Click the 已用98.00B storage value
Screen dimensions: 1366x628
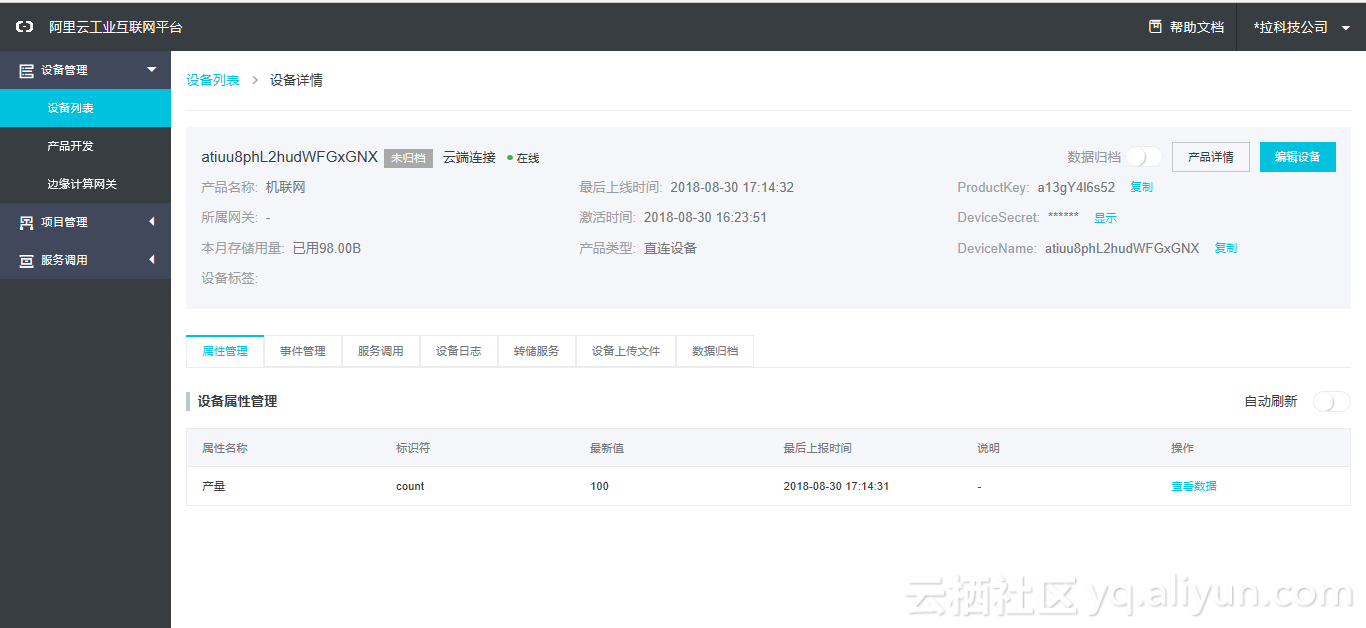tap(327, 248)
